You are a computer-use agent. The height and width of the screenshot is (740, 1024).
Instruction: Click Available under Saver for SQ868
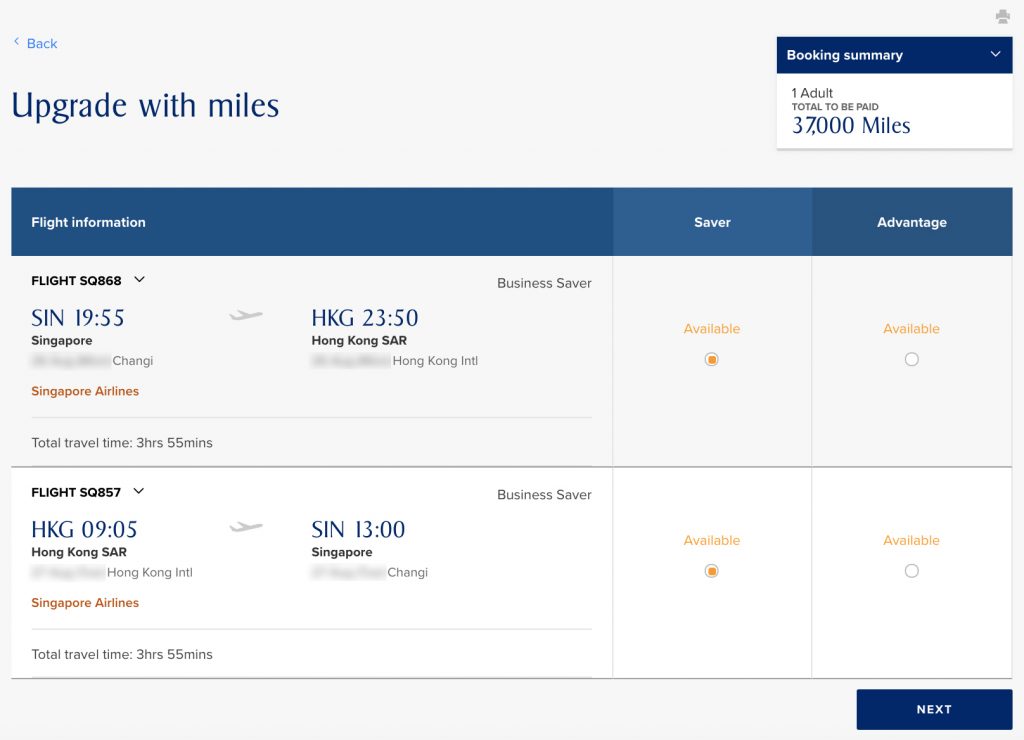click(711, 328)
